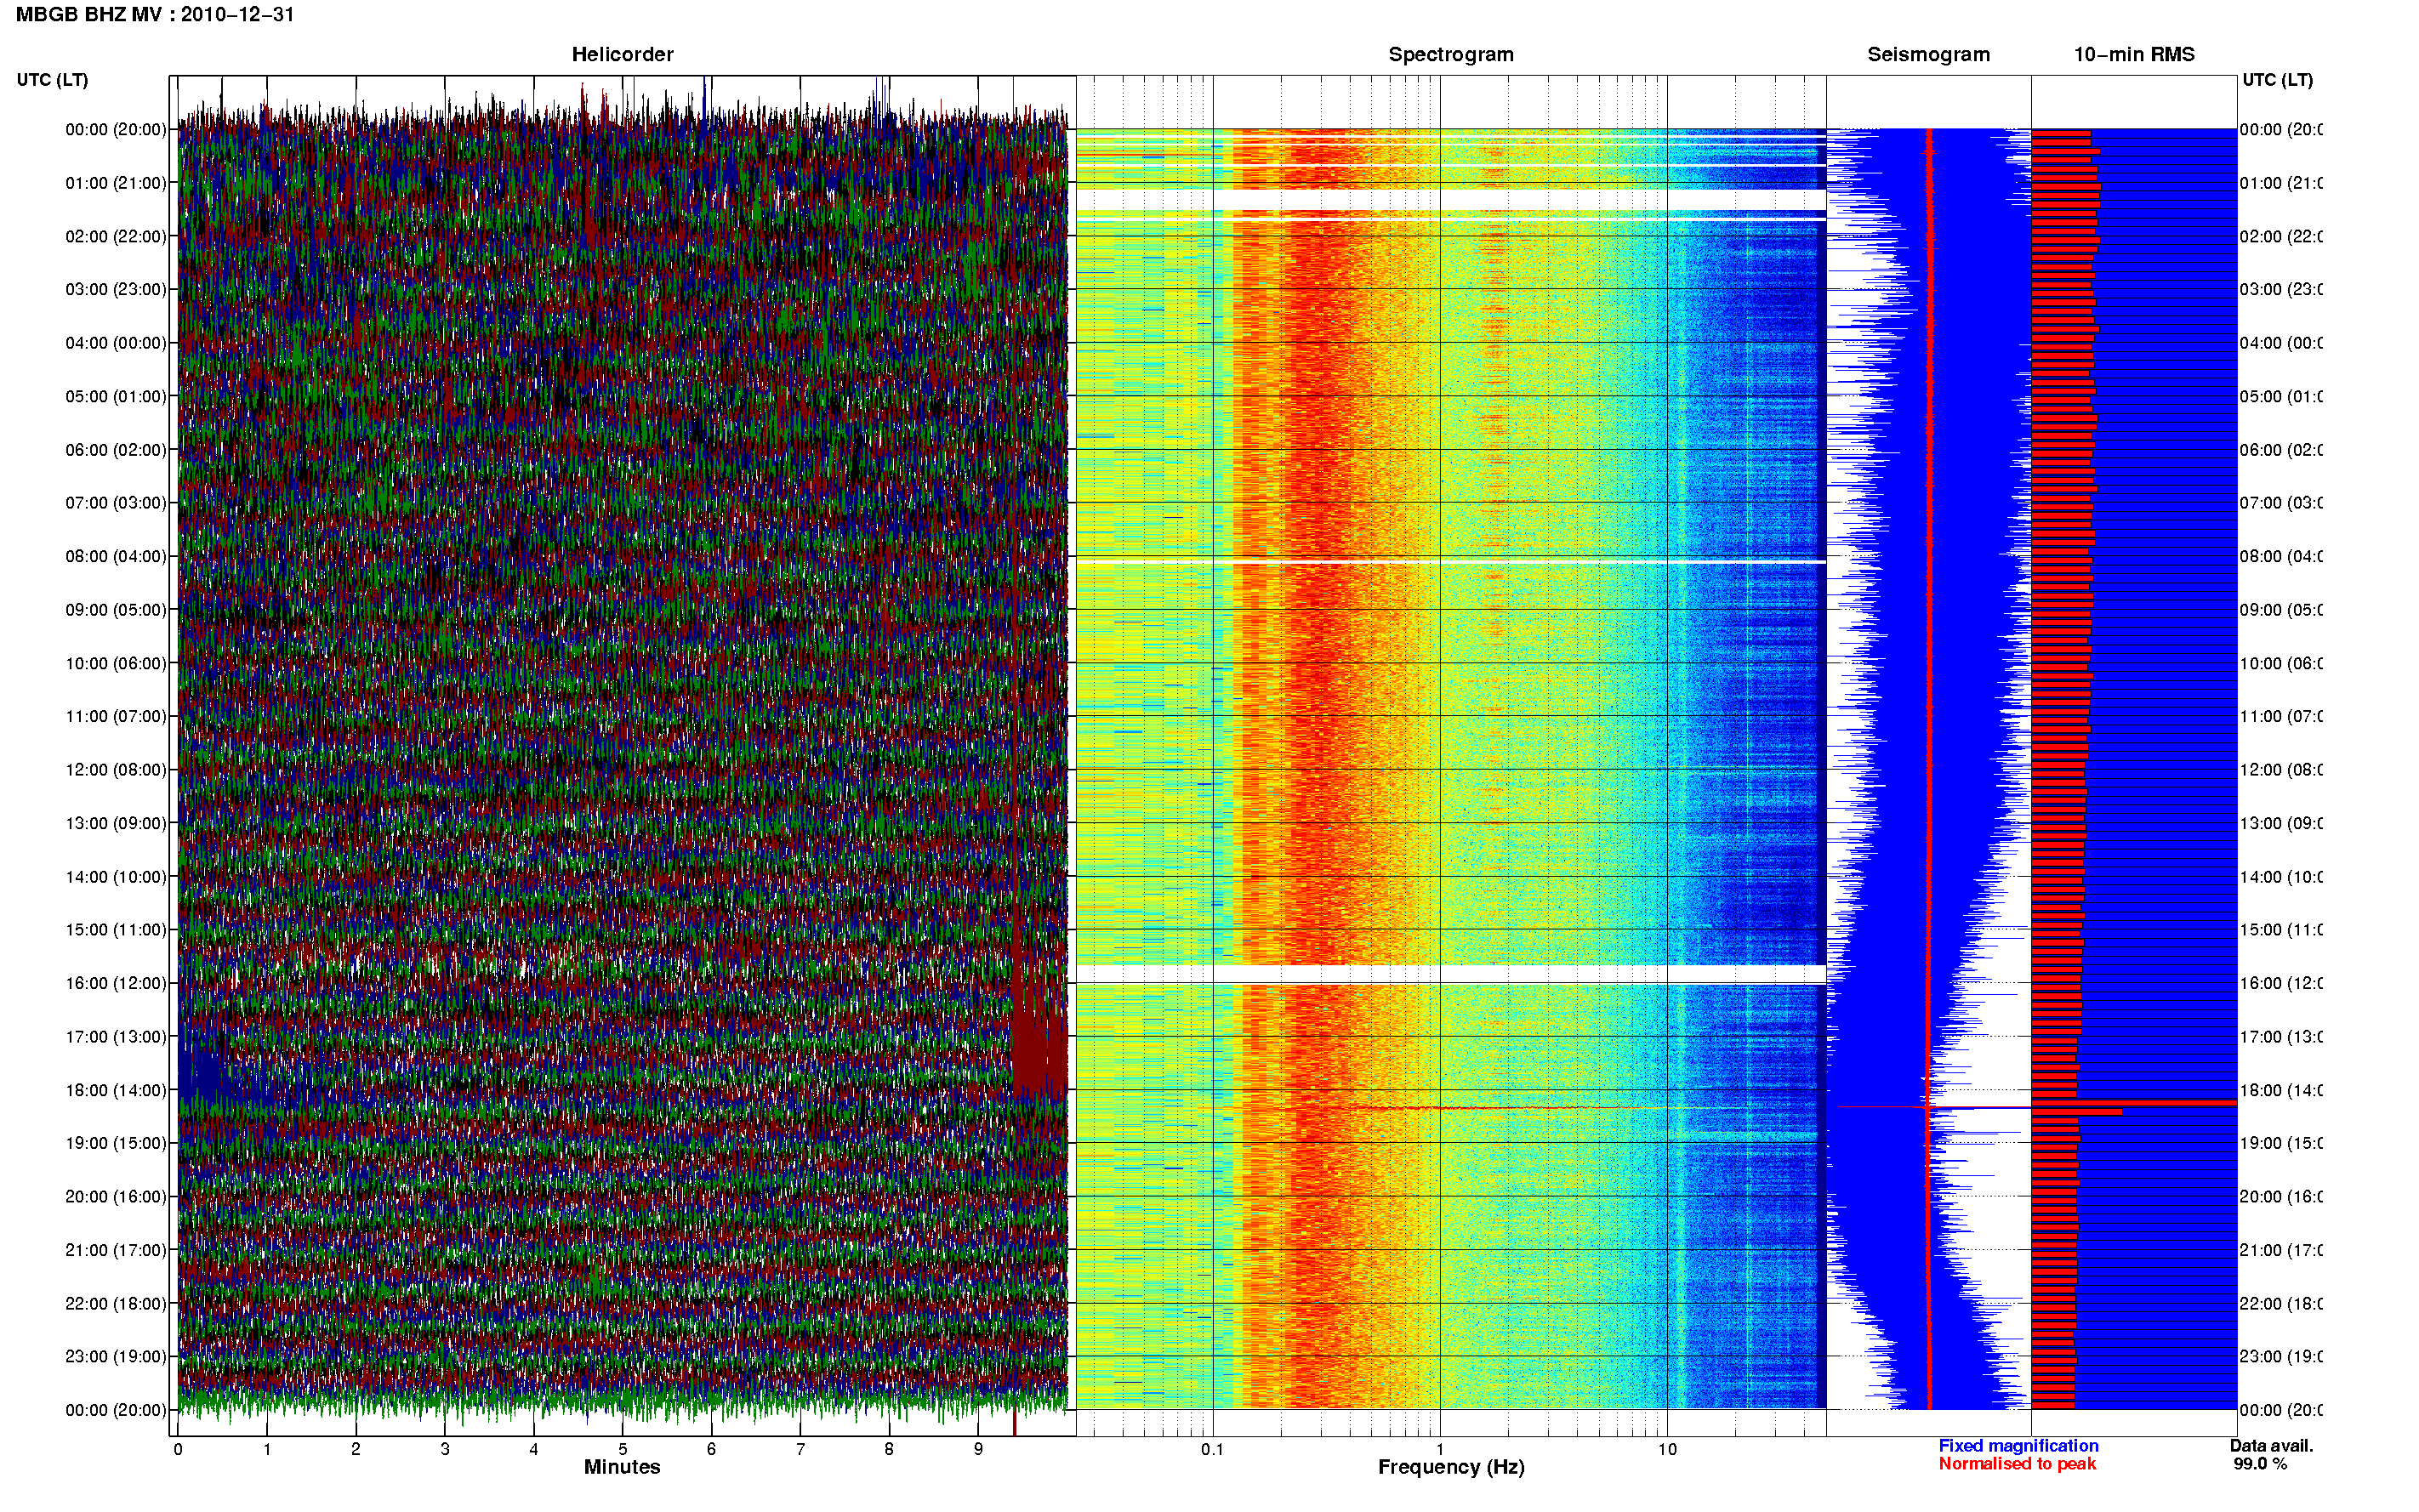
Task: Click minute tick '9' on helicorder axis
Action: tap(978, 1449)
